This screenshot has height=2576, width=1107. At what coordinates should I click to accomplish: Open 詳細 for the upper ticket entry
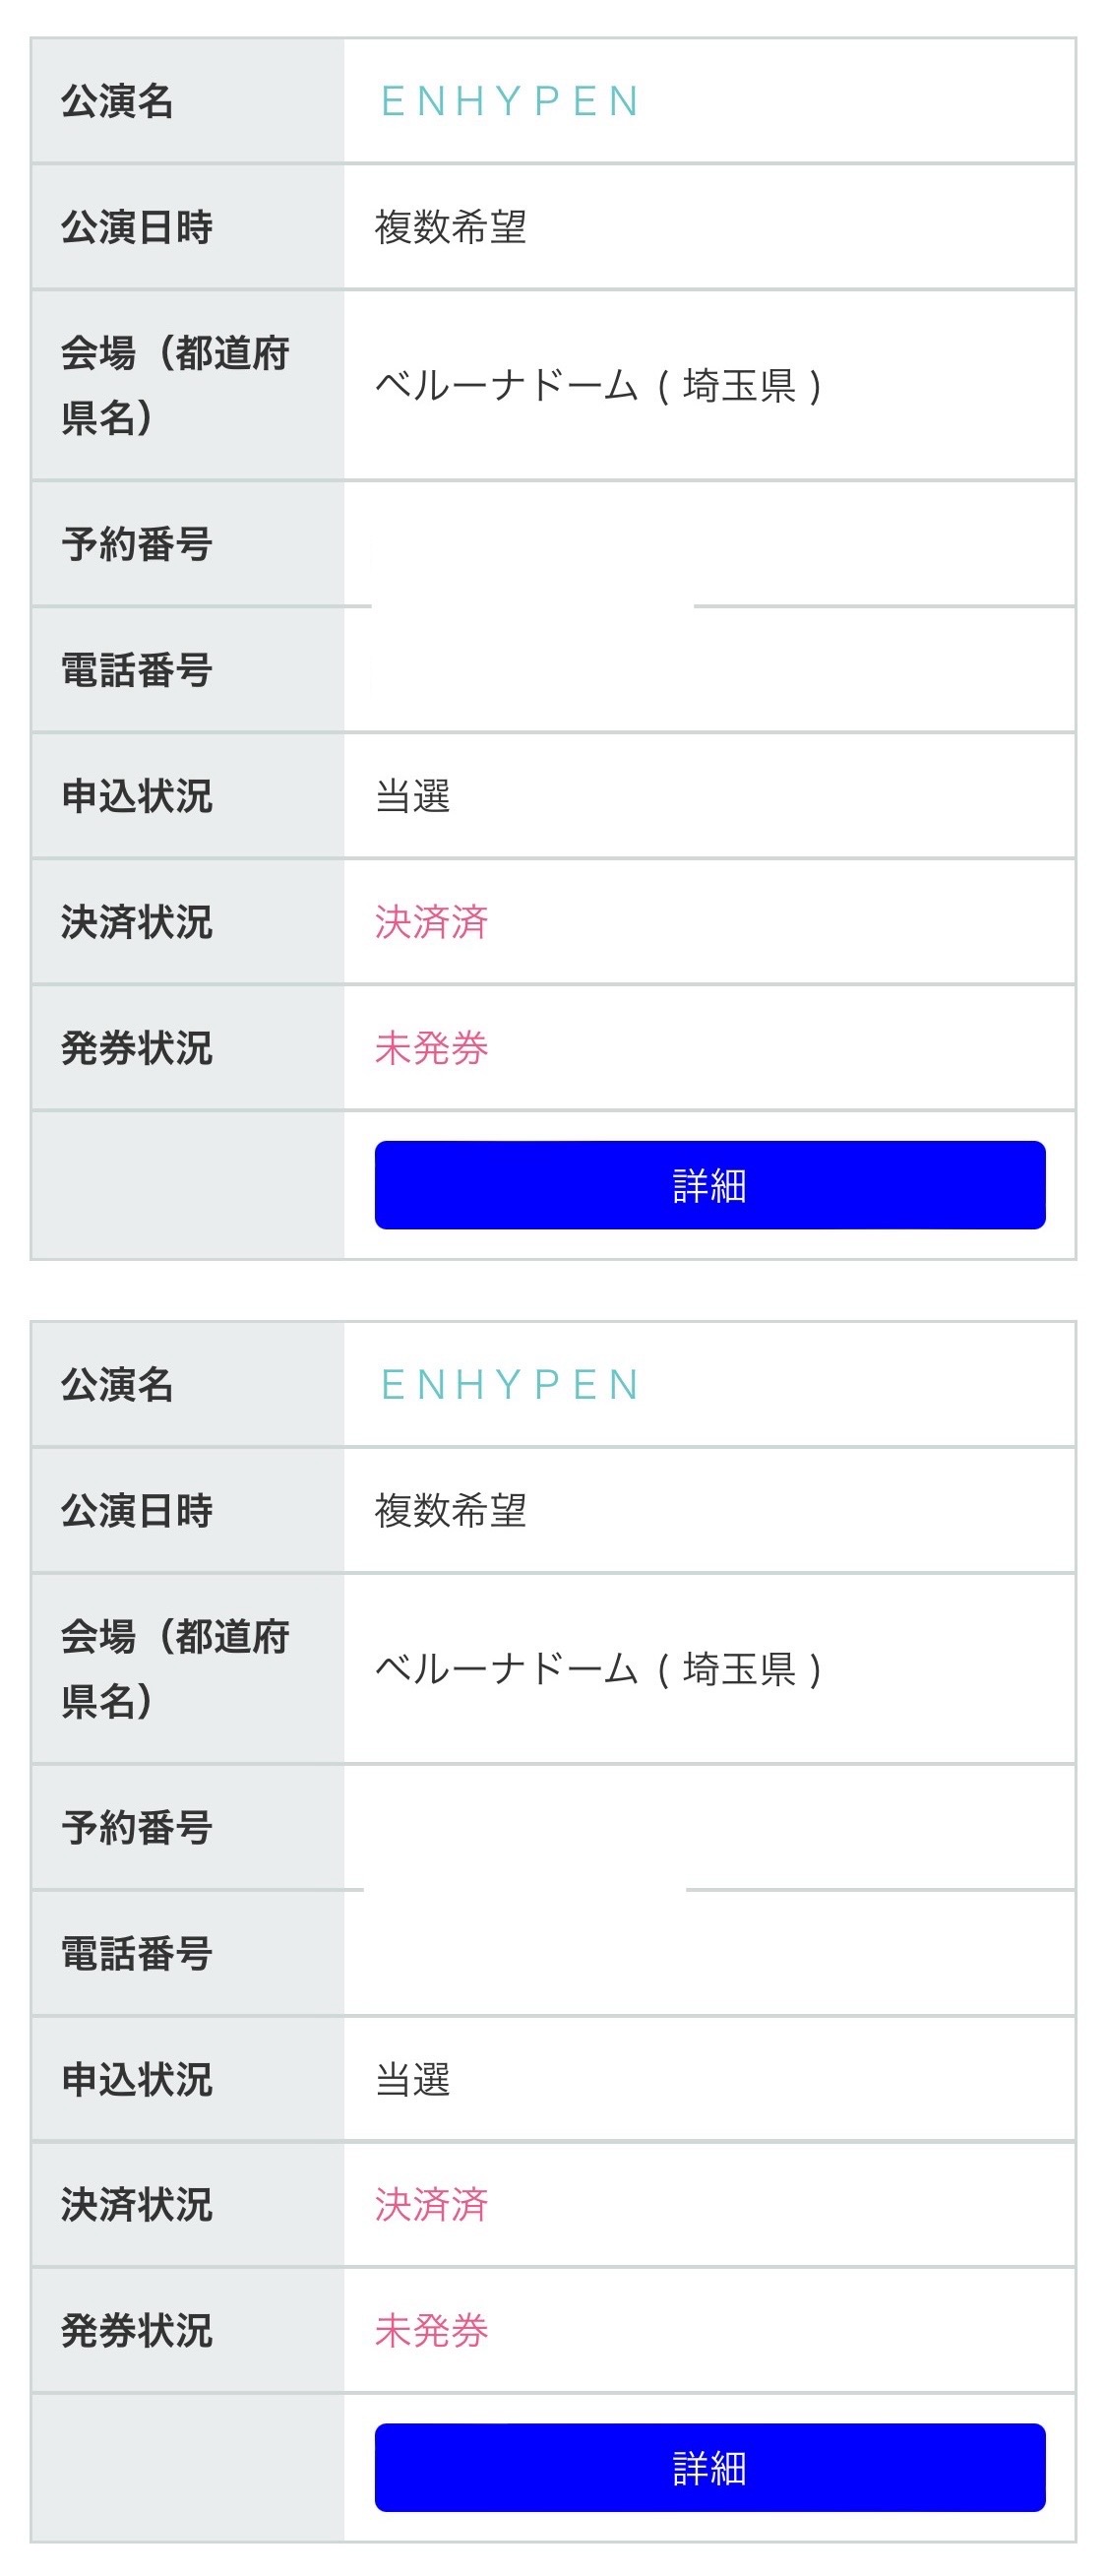click(x=709, y=1185)
